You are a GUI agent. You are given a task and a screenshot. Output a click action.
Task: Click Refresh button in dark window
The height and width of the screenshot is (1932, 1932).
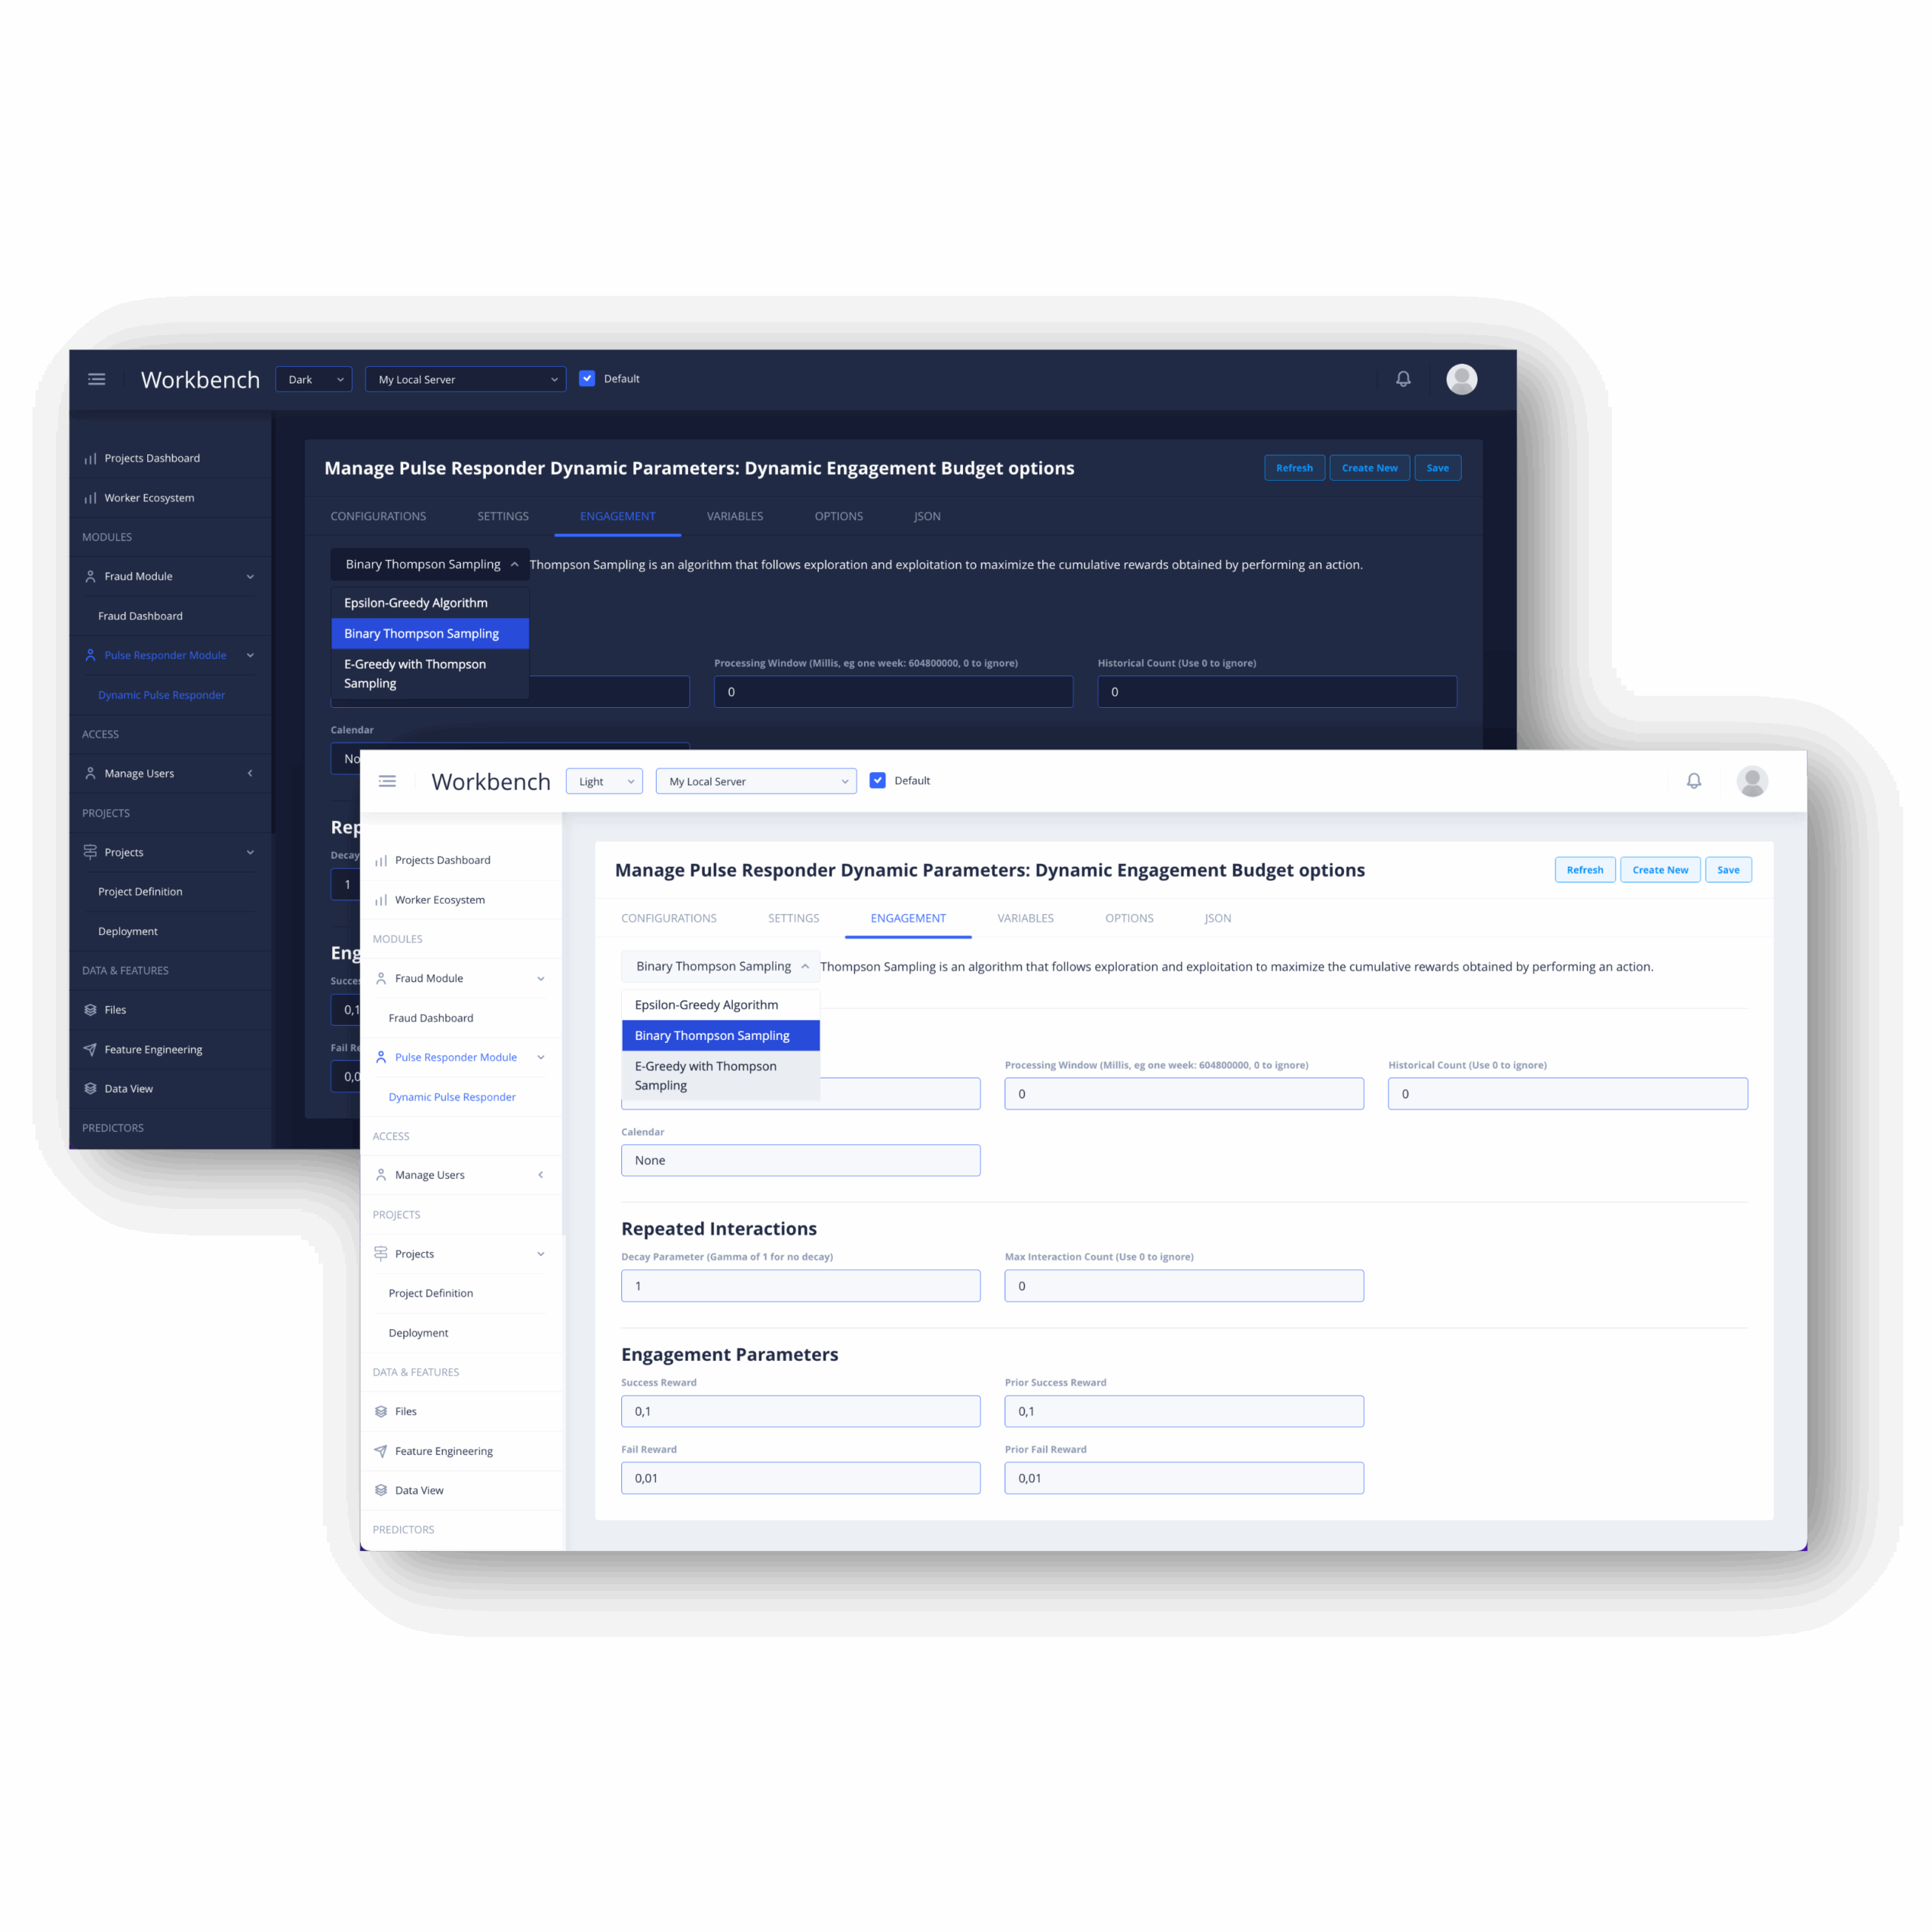[1294, 468]
